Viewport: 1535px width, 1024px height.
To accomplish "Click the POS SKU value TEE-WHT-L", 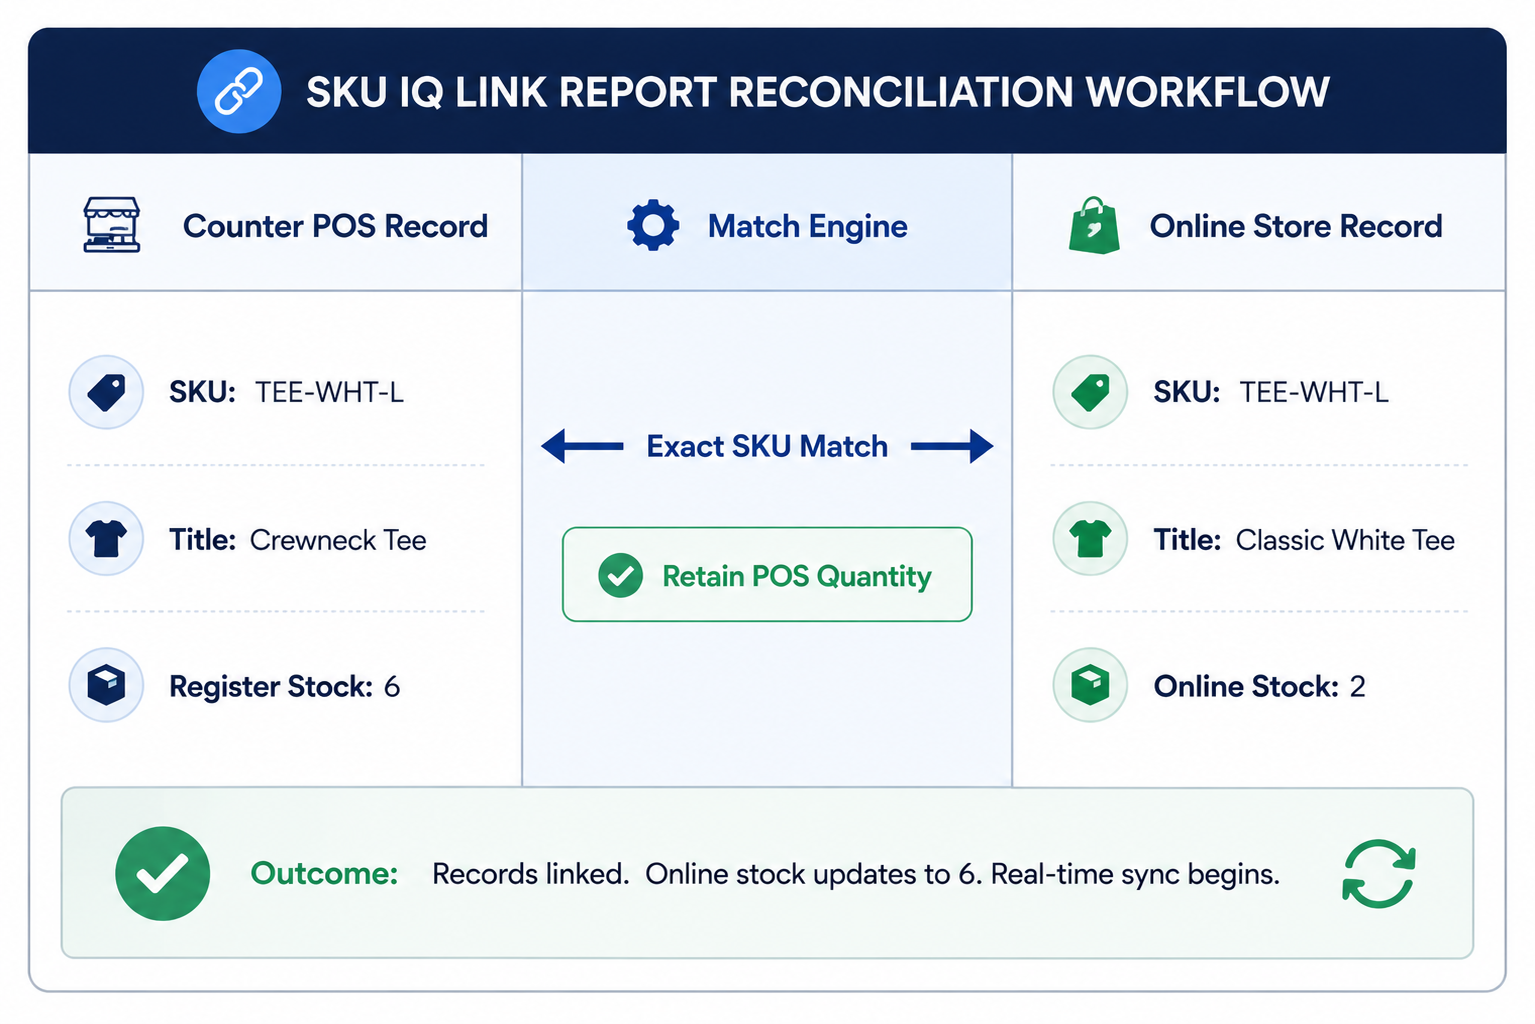I will pos(329,392).
